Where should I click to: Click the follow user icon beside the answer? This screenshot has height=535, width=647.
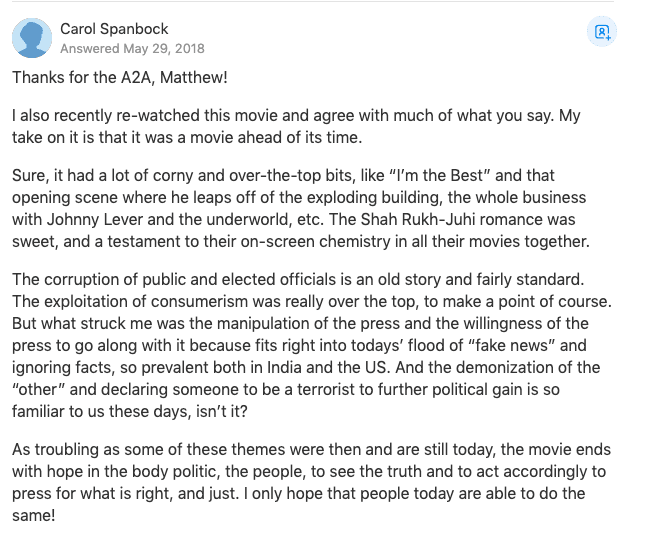(602, 32)
